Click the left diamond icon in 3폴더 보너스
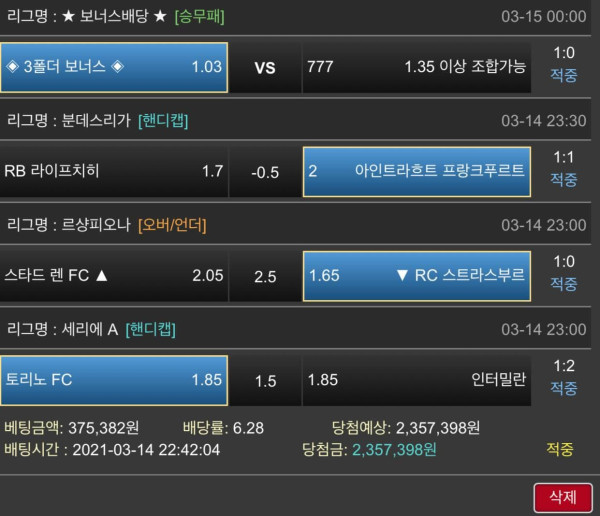This screenshot has height=516, width=600. click(13, 67)
